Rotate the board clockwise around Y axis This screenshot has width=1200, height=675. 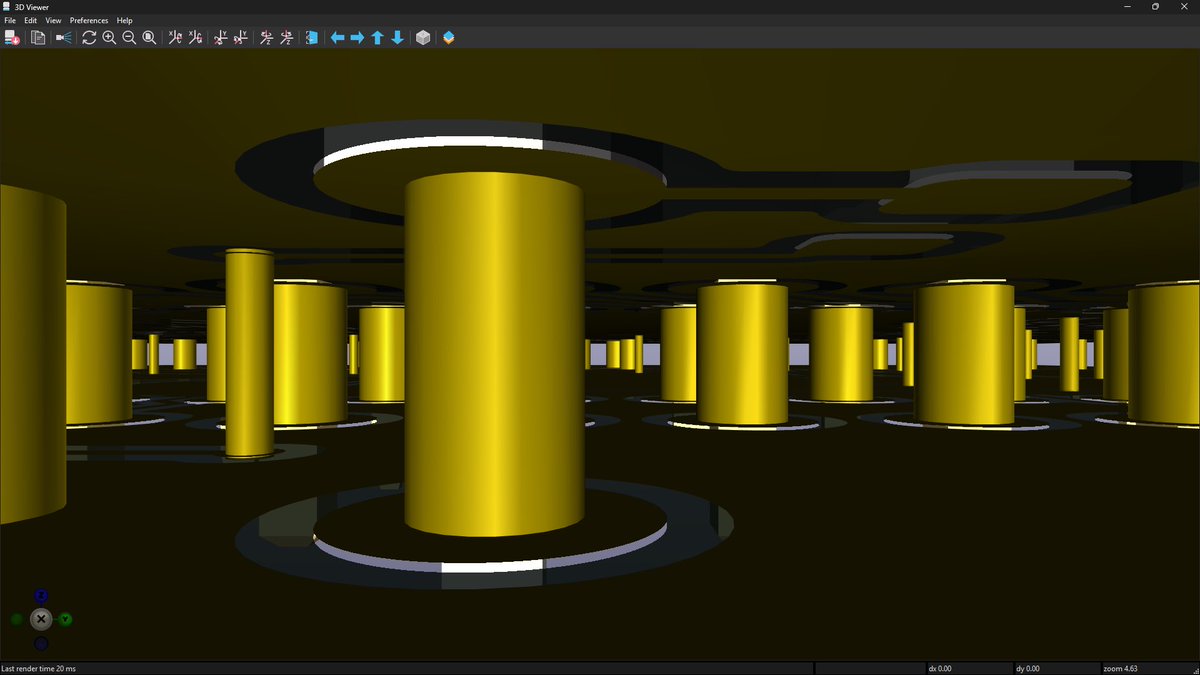pos(221,38)
